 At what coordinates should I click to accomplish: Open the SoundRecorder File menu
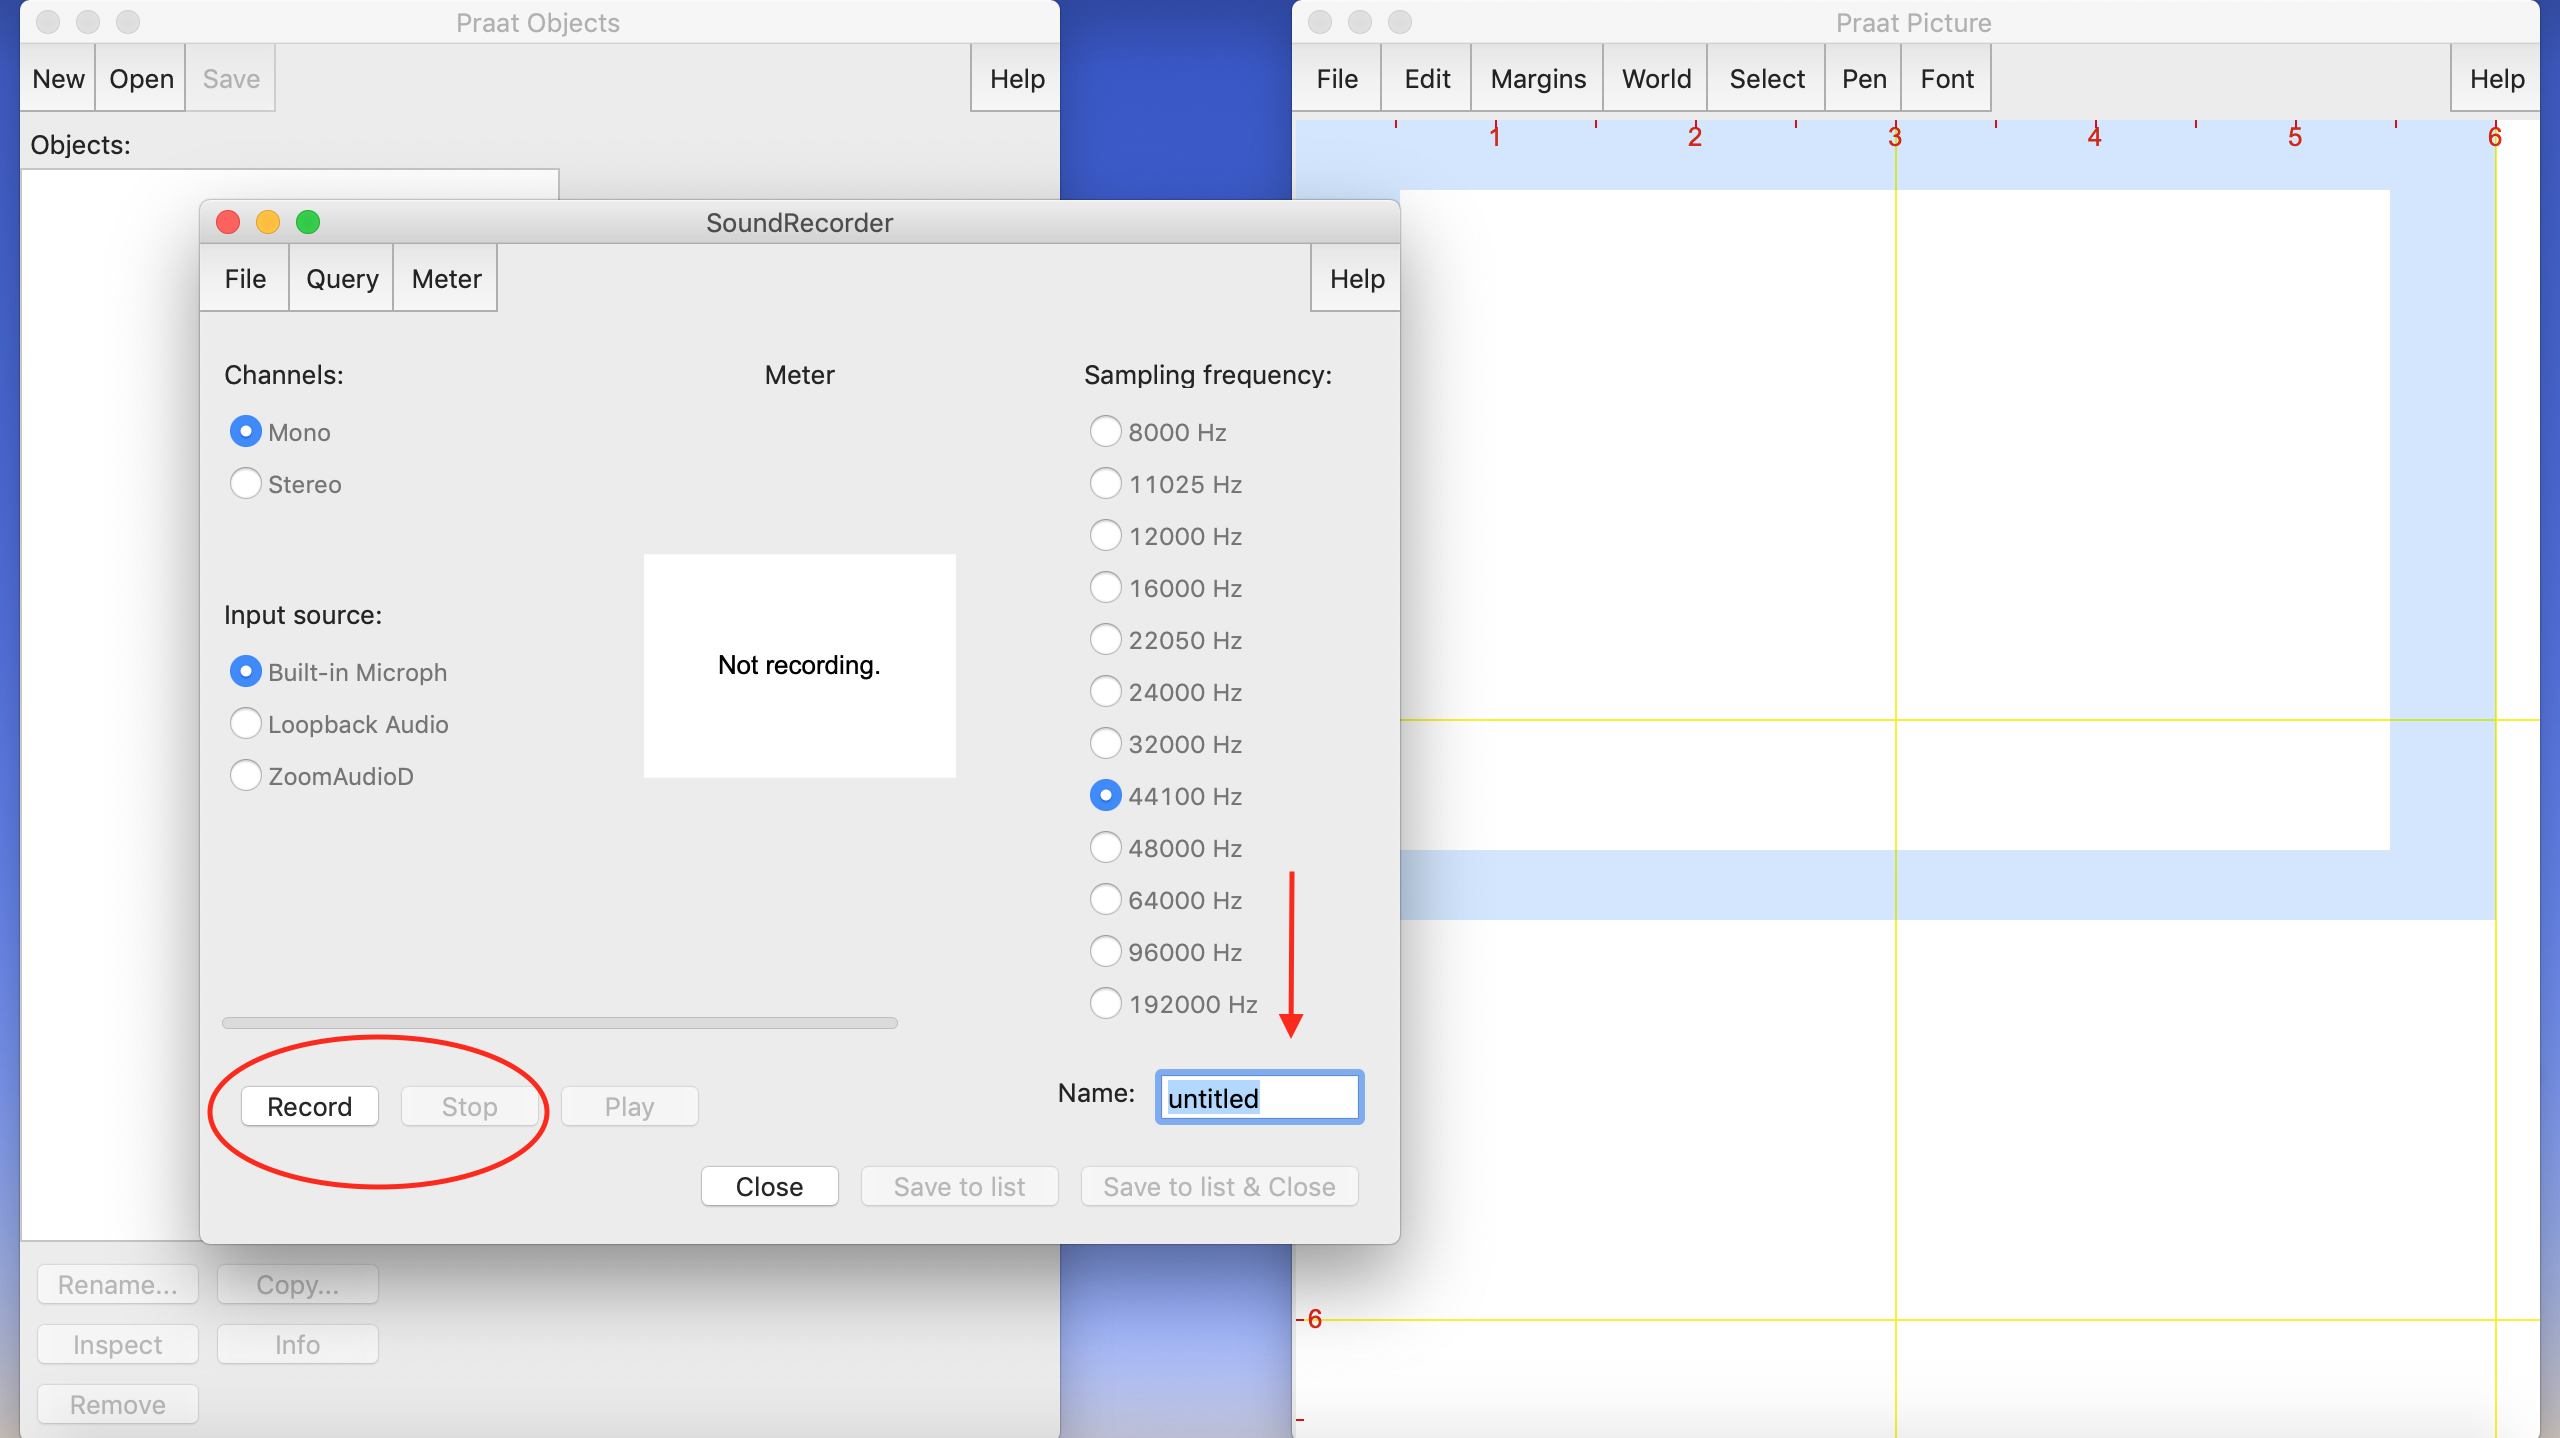click(245, 279)
